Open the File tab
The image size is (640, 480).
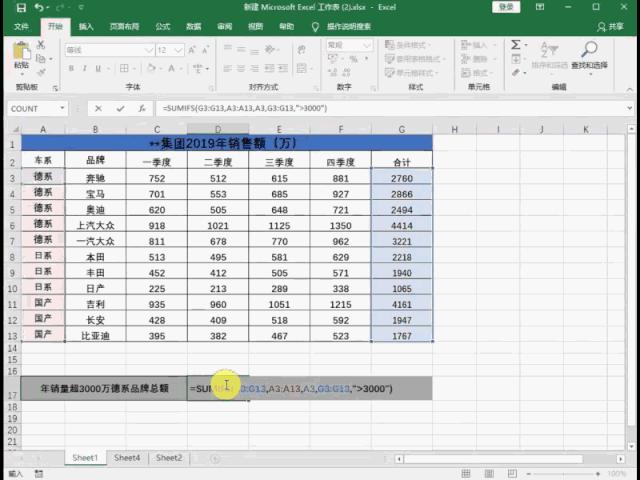pyautogui.click(x=21, y=27)
